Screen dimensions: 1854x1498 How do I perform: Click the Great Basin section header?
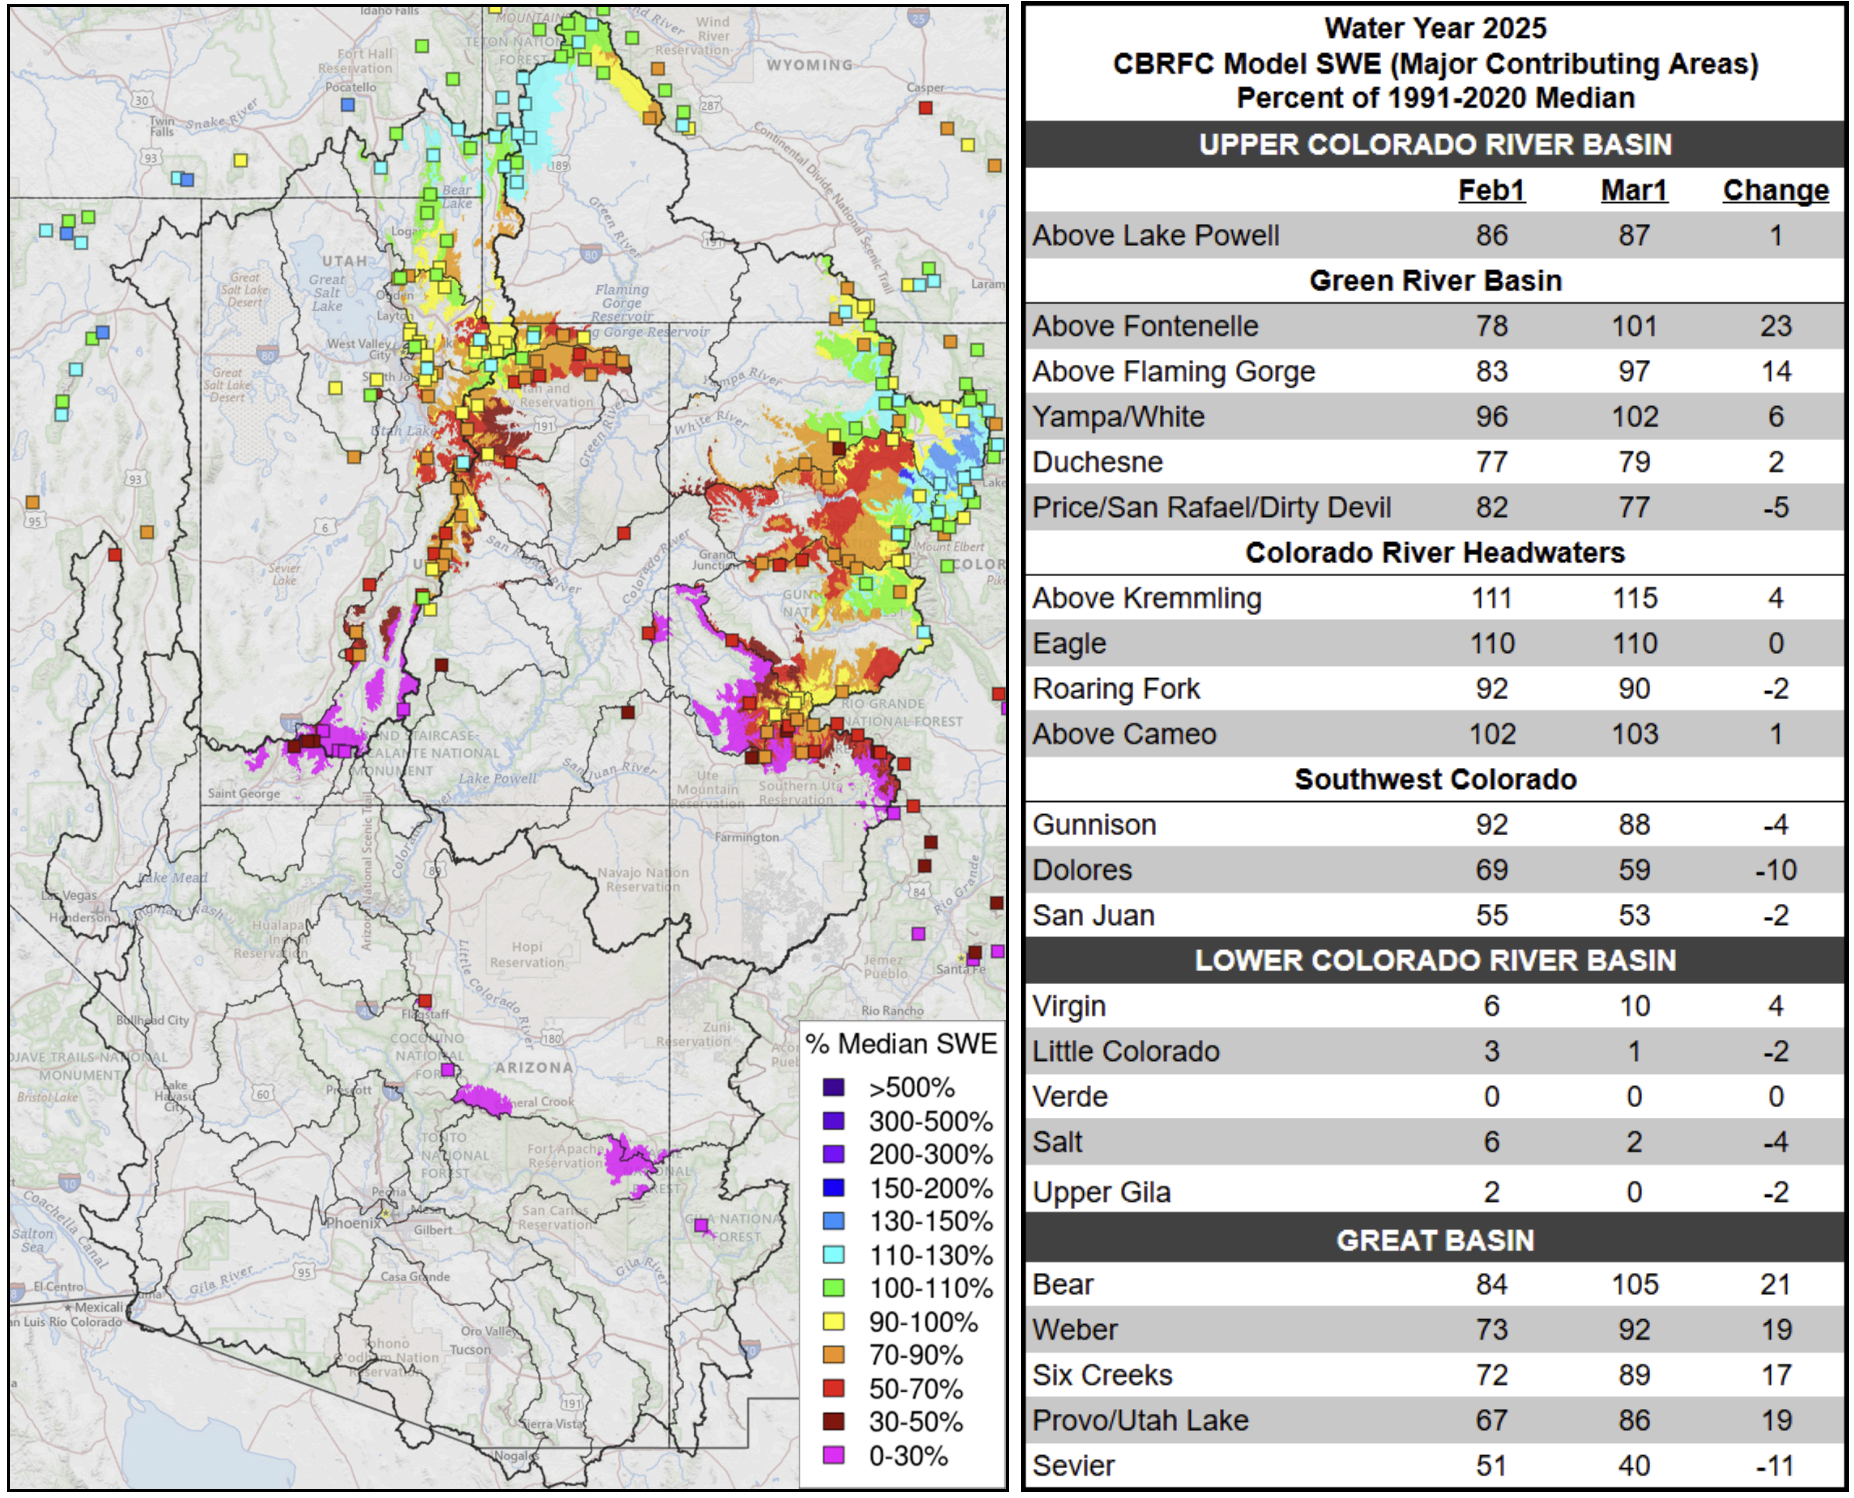click(1435, 1240)
